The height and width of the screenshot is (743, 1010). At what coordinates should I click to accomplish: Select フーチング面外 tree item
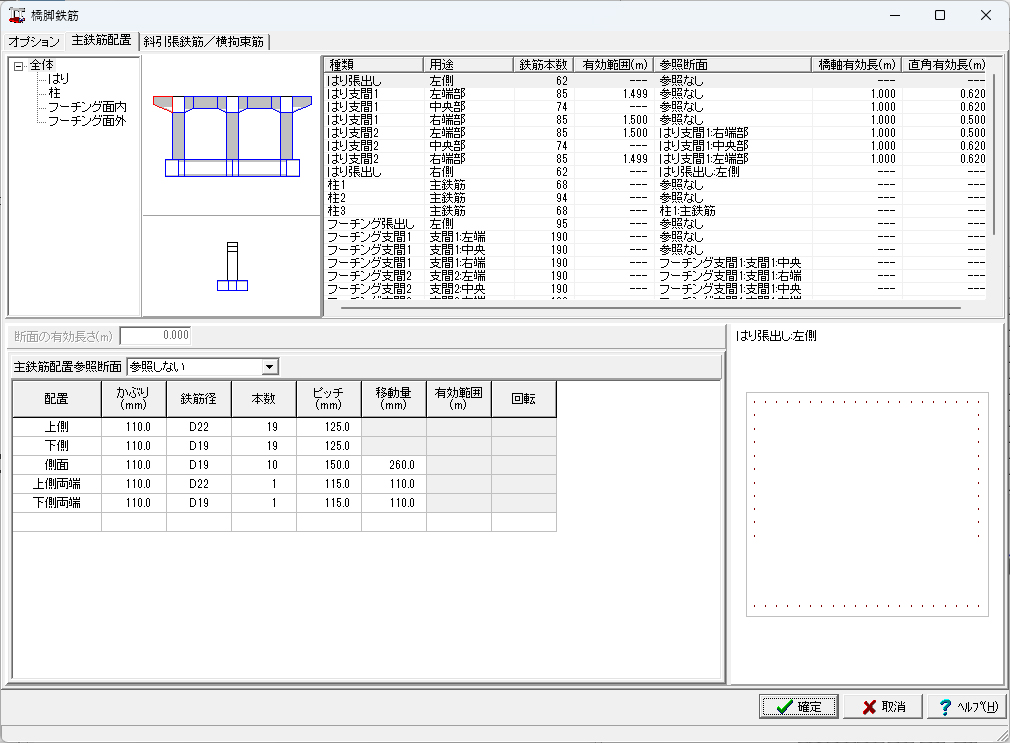pos(87,120)
